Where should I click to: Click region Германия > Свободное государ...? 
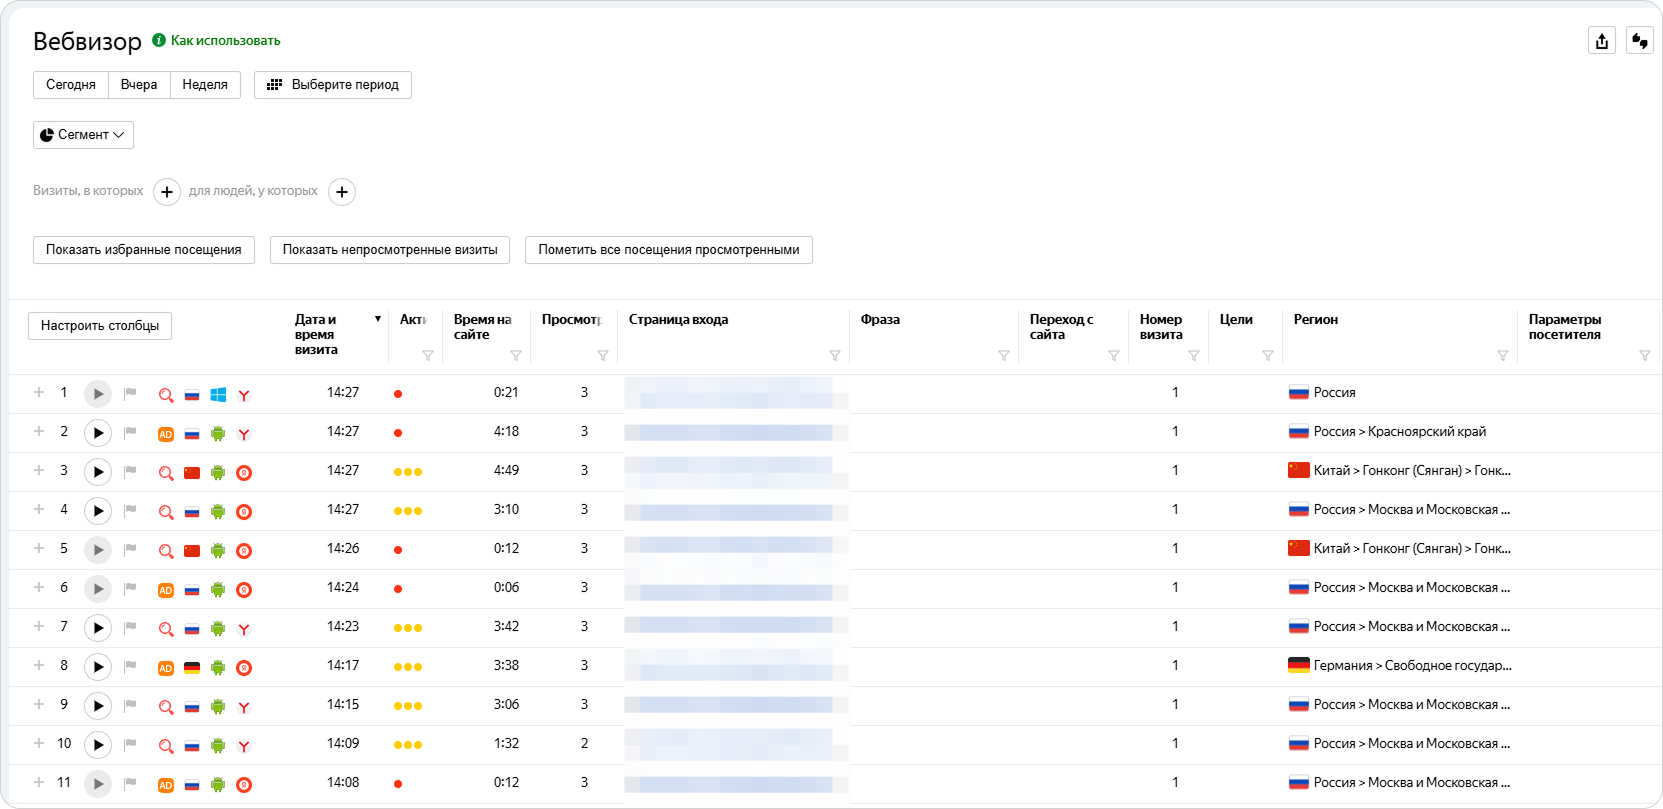coord(1413,666)
